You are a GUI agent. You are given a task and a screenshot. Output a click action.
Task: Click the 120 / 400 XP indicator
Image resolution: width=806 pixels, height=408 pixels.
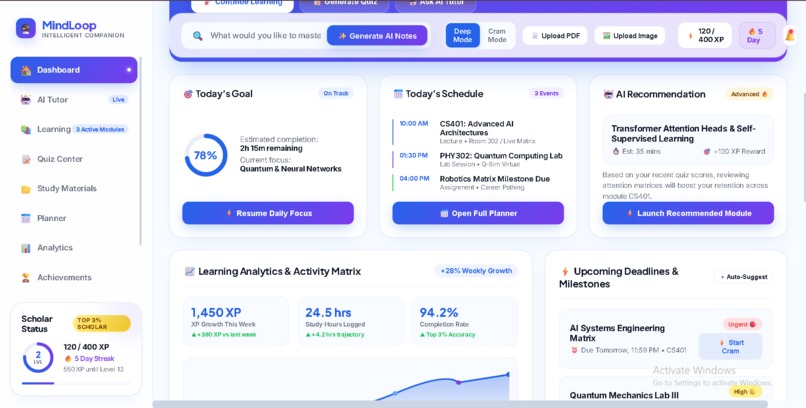coord(705,35)
